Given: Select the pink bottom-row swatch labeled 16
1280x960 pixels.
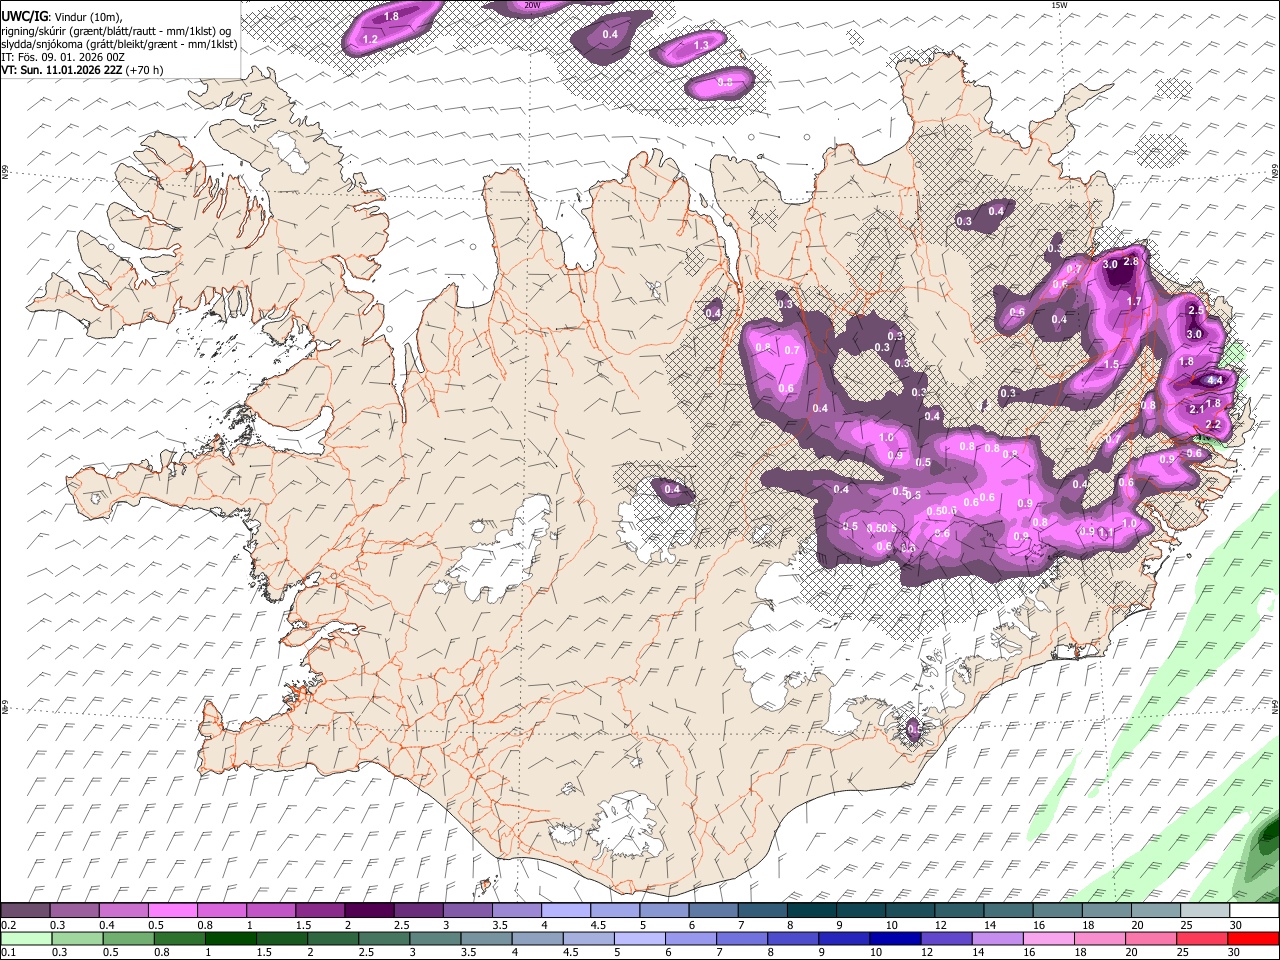Looking at the screenshot, I should click(x=1048, y=938).
